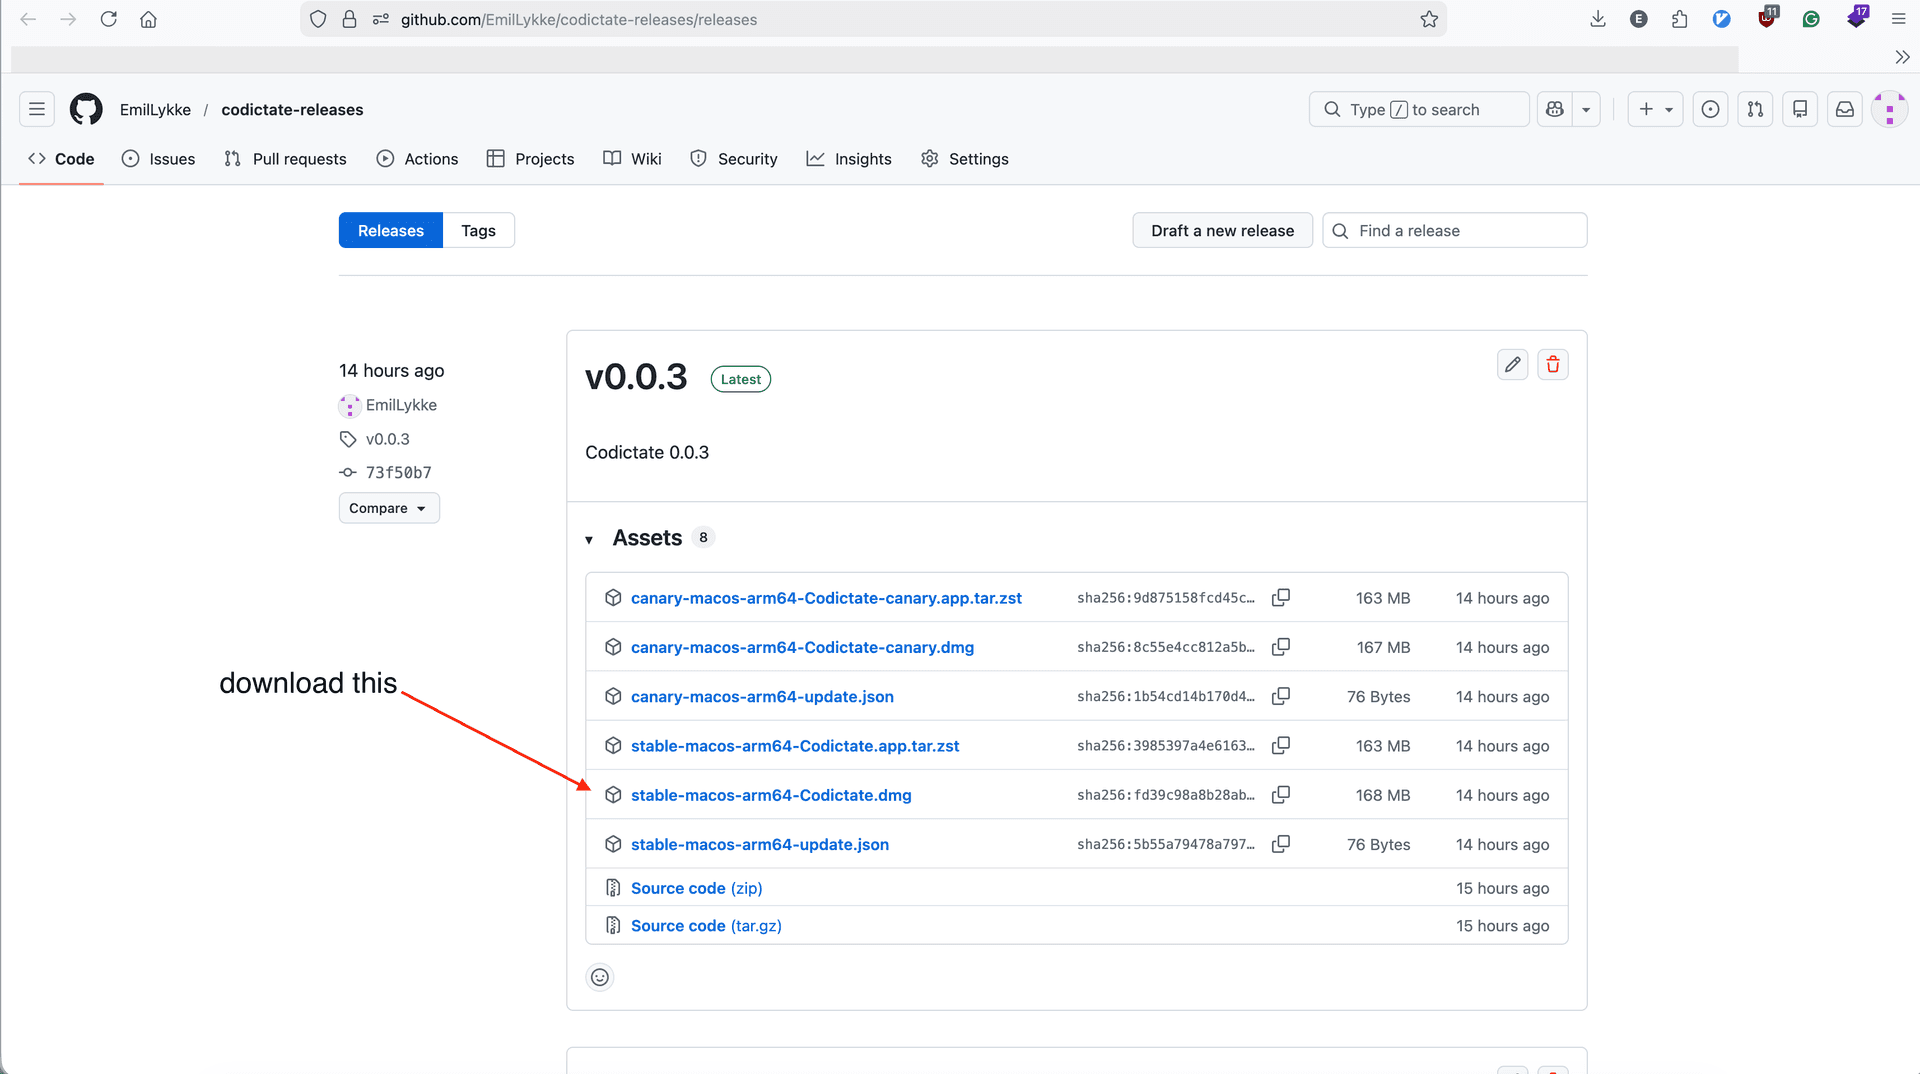Screen dimensions: 1920x1074
Task: Open the create new plus dropdown
Action: point(1655,110)
